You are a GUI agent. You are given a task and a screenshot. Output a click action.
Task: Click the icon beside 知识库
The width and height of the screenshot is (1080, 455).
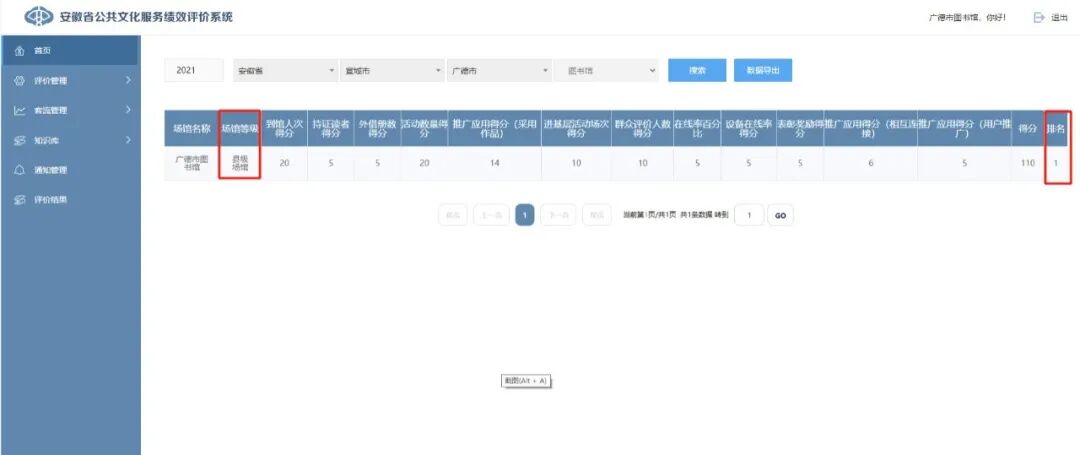click(x=19, y=140)
